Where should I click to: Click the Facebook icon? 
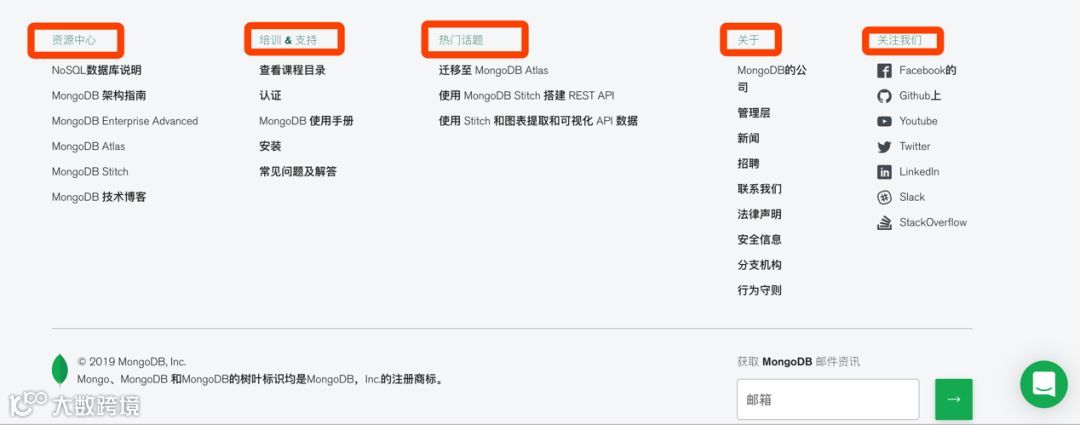coord(884,71)
